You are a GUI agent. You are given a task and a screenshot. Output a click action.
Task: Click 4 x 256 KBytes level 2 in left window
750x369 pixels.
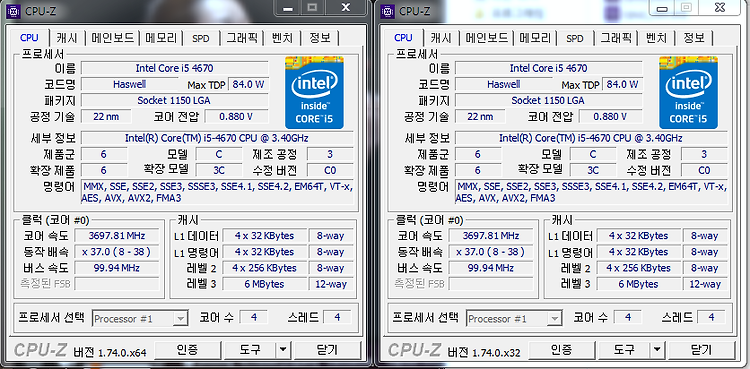click(x=264, y=268)
